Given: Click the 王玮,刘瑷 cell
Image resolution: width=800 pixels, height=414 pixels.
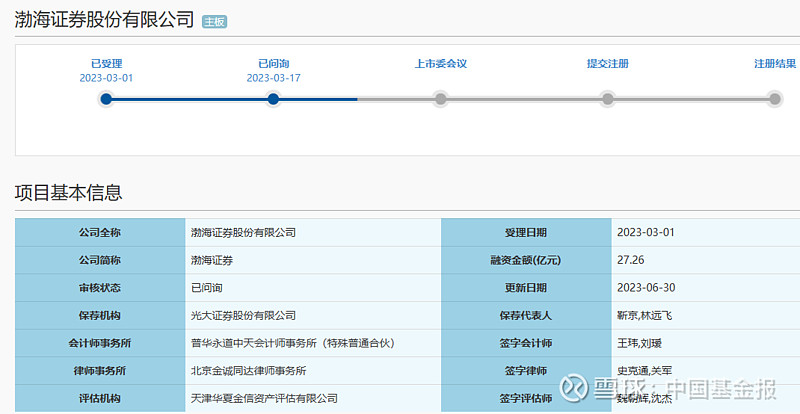Looking at the screenshot, I should [706, 343].
